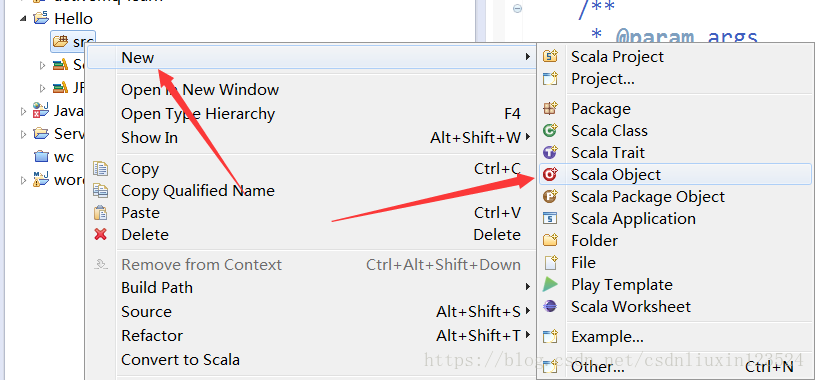Expand the Scala library node under Hello
The width and height of the screenshot is (815, 380).
pyautogui.click(x=43, y=65)
